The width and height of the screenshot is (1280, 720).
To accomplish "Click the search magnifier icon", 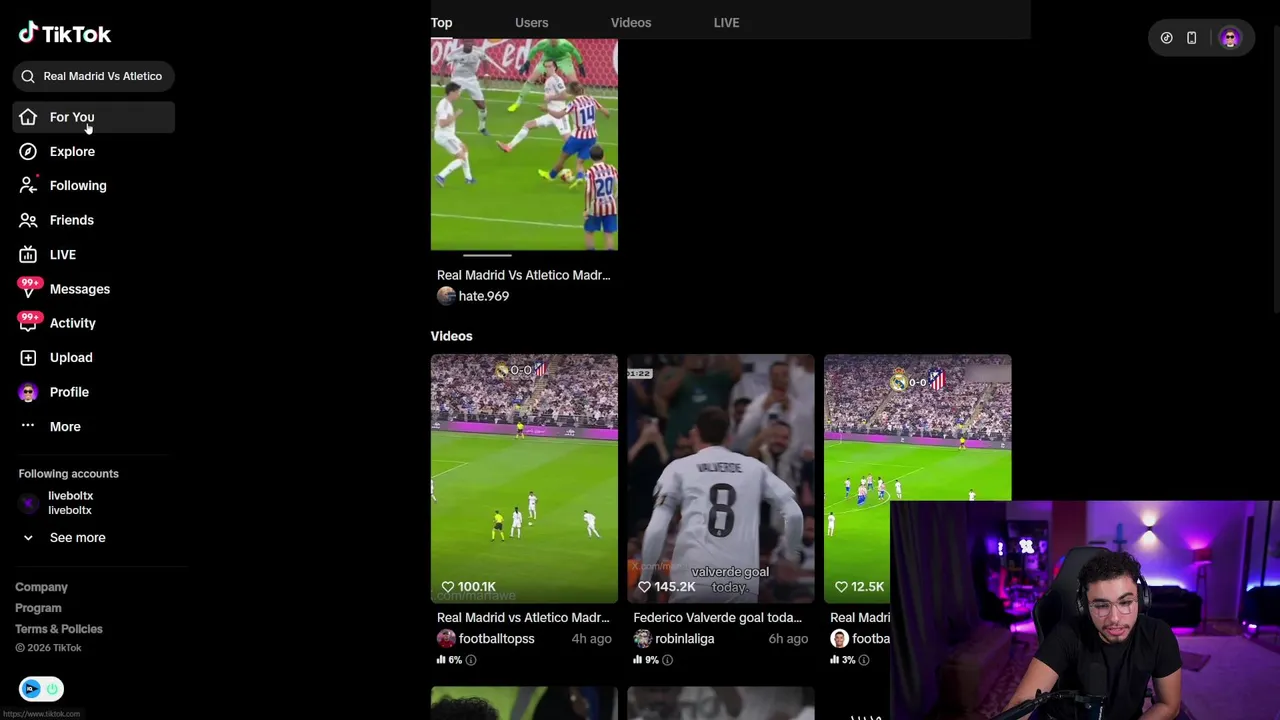I will [x=28, y=76].
